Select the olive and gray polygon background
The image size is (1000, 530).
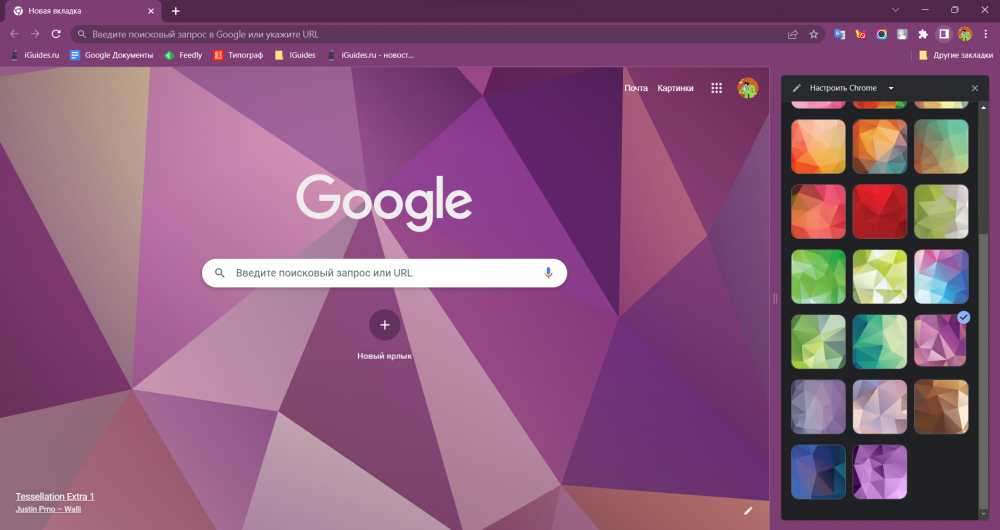pyautogui.click(x=941, y=212)
